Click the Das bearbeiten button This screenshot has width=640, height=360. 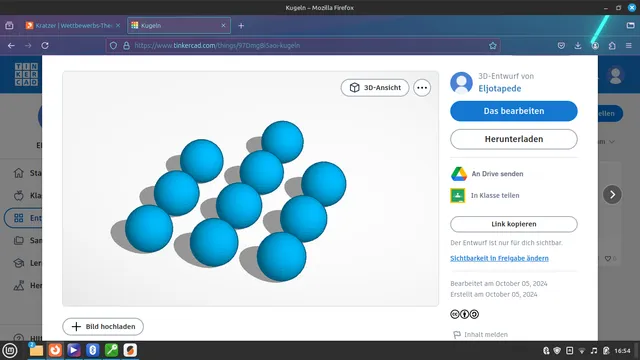coord(514,111)
